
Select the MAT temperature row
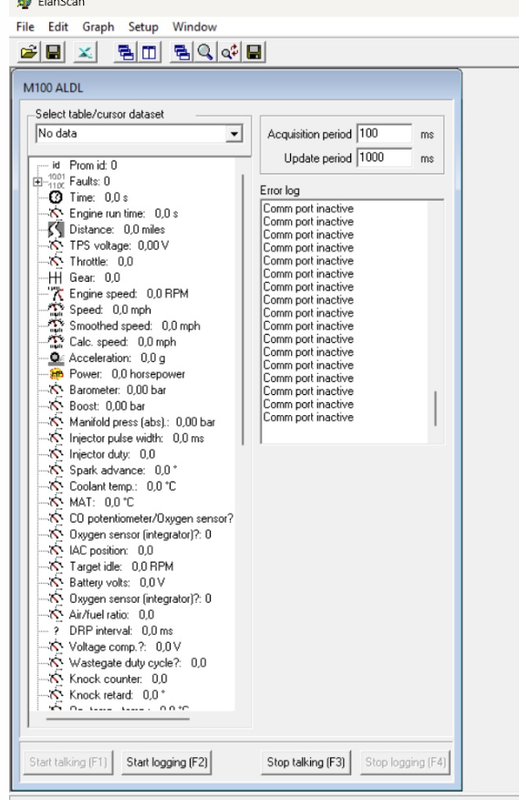[x=101, y=502]
